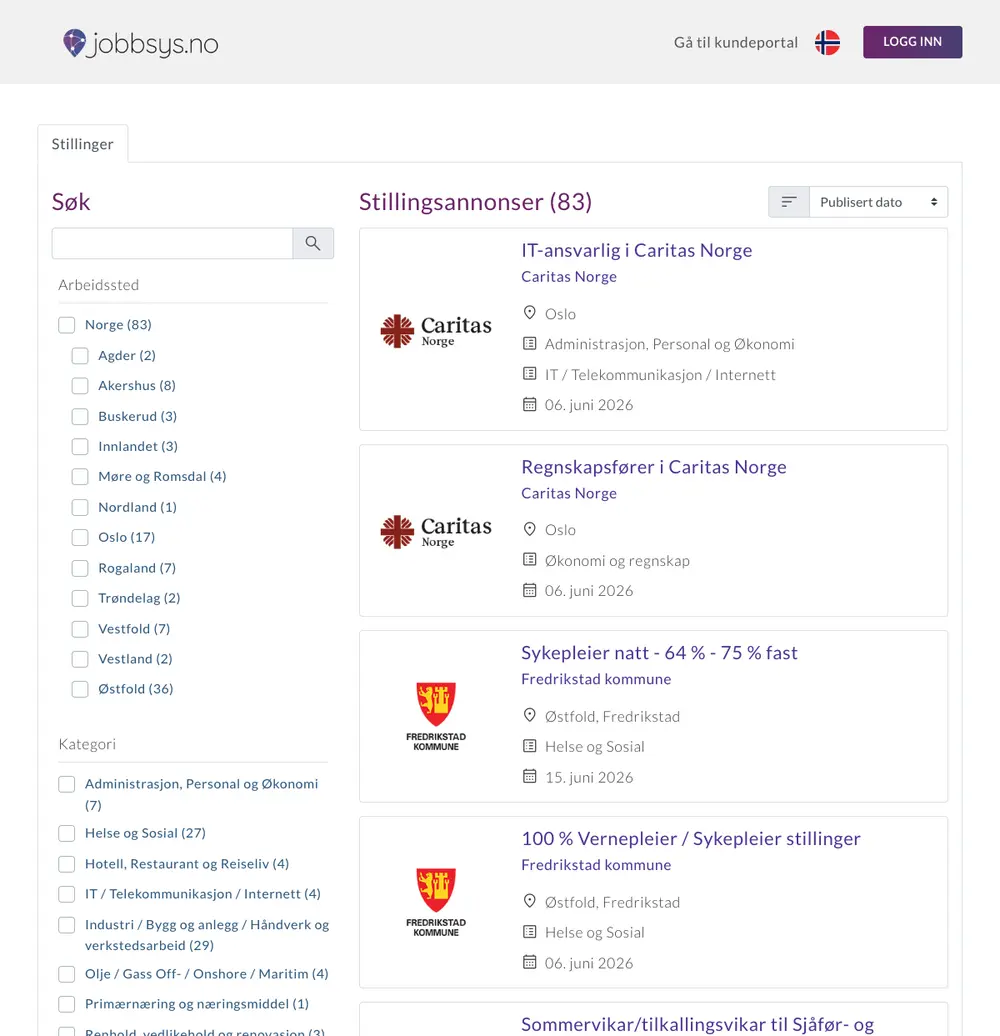Enable the Vestfold (7) filter
Screen dimensions: 1000x1036
pos(80,629)
